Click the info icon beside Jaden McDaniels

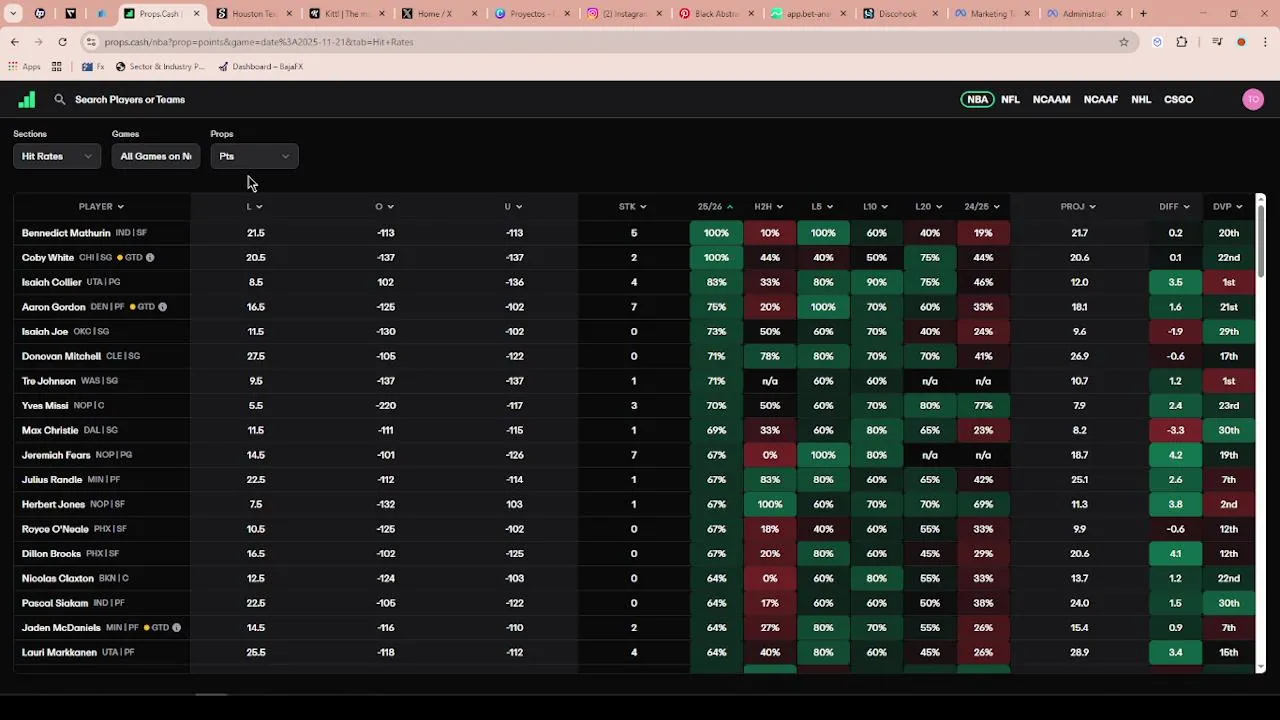coord(176,628)
